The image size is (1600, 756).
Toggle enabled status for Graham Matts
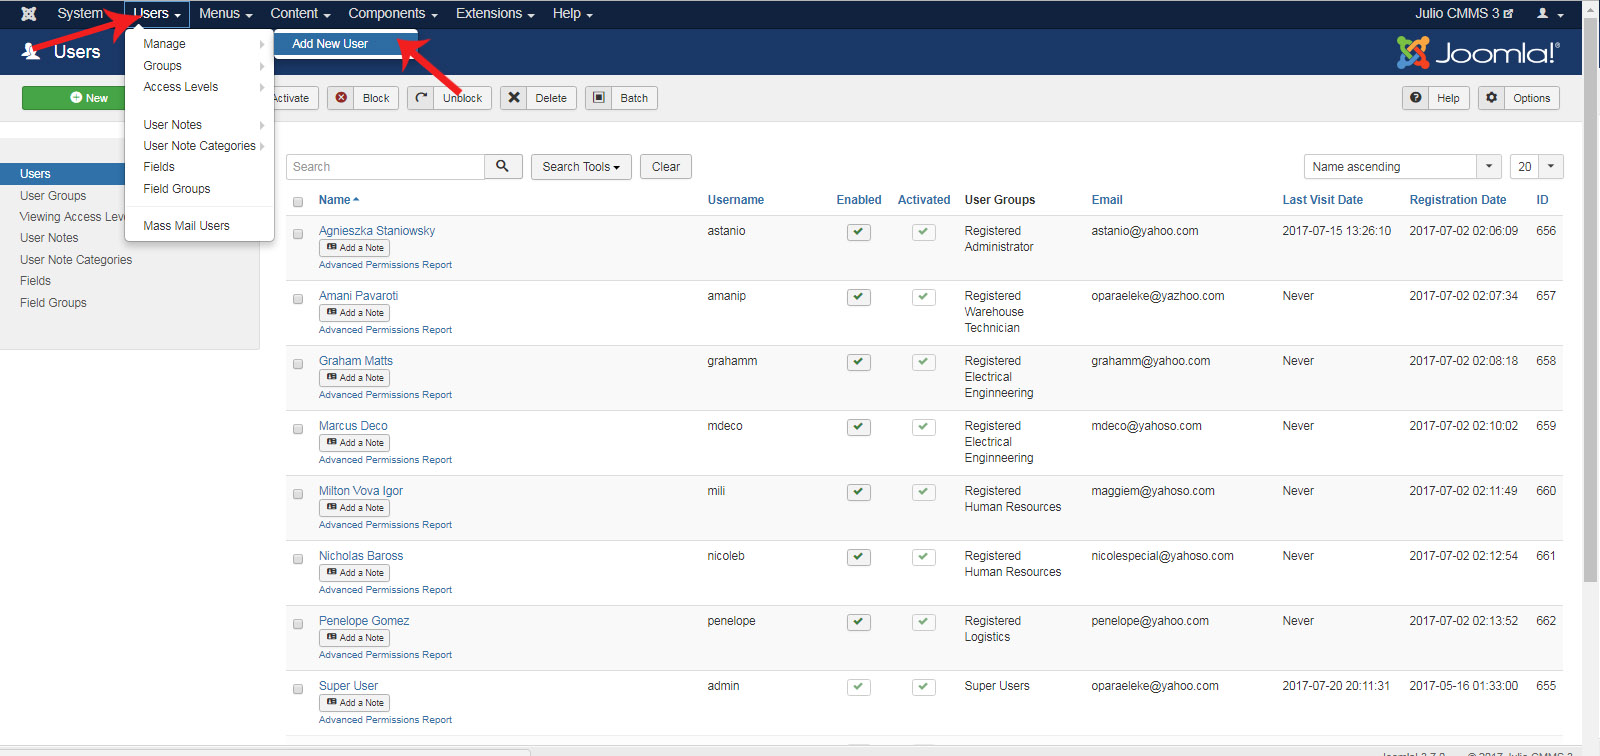click(x=859, y=362)
